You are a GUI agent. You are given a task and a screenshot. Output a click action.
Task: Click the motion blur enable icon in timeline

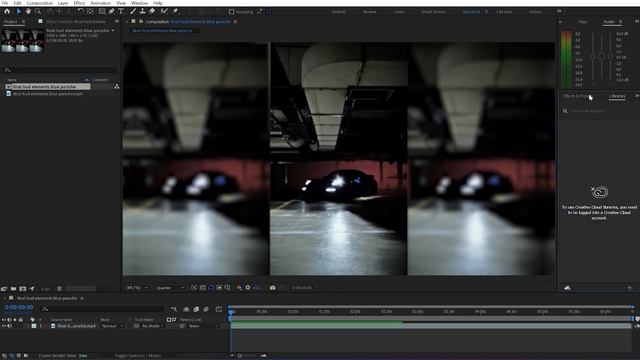click(x=206, y=309)
